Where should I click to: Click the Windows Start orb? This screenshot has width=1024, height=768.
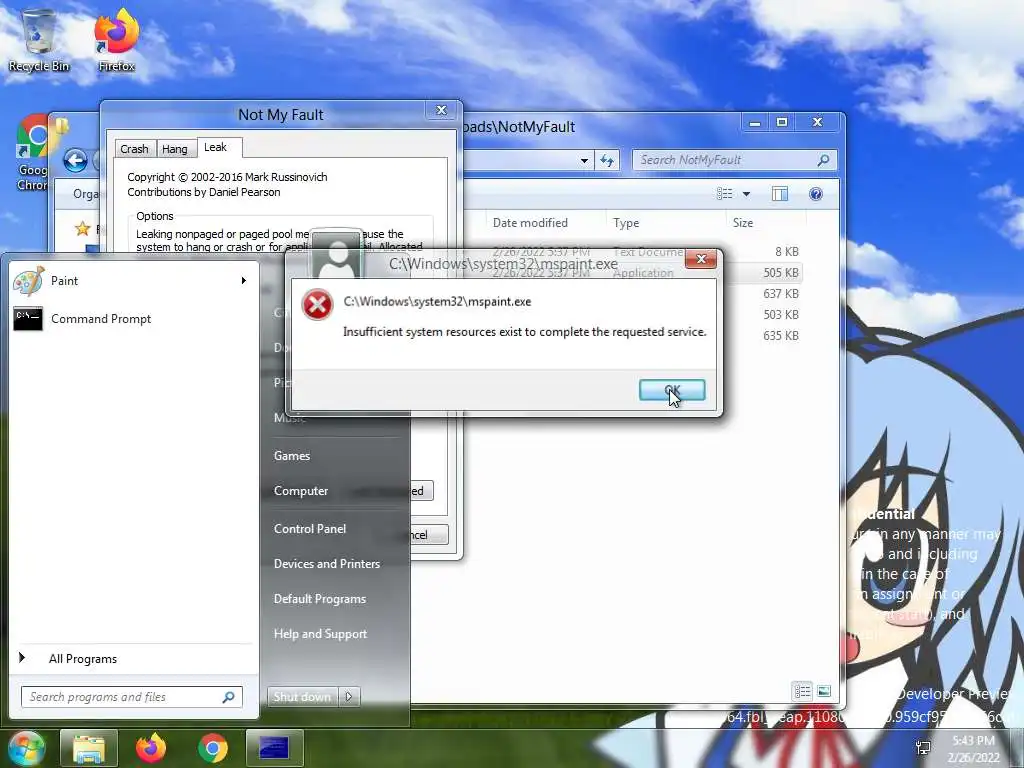click(25, 748)
